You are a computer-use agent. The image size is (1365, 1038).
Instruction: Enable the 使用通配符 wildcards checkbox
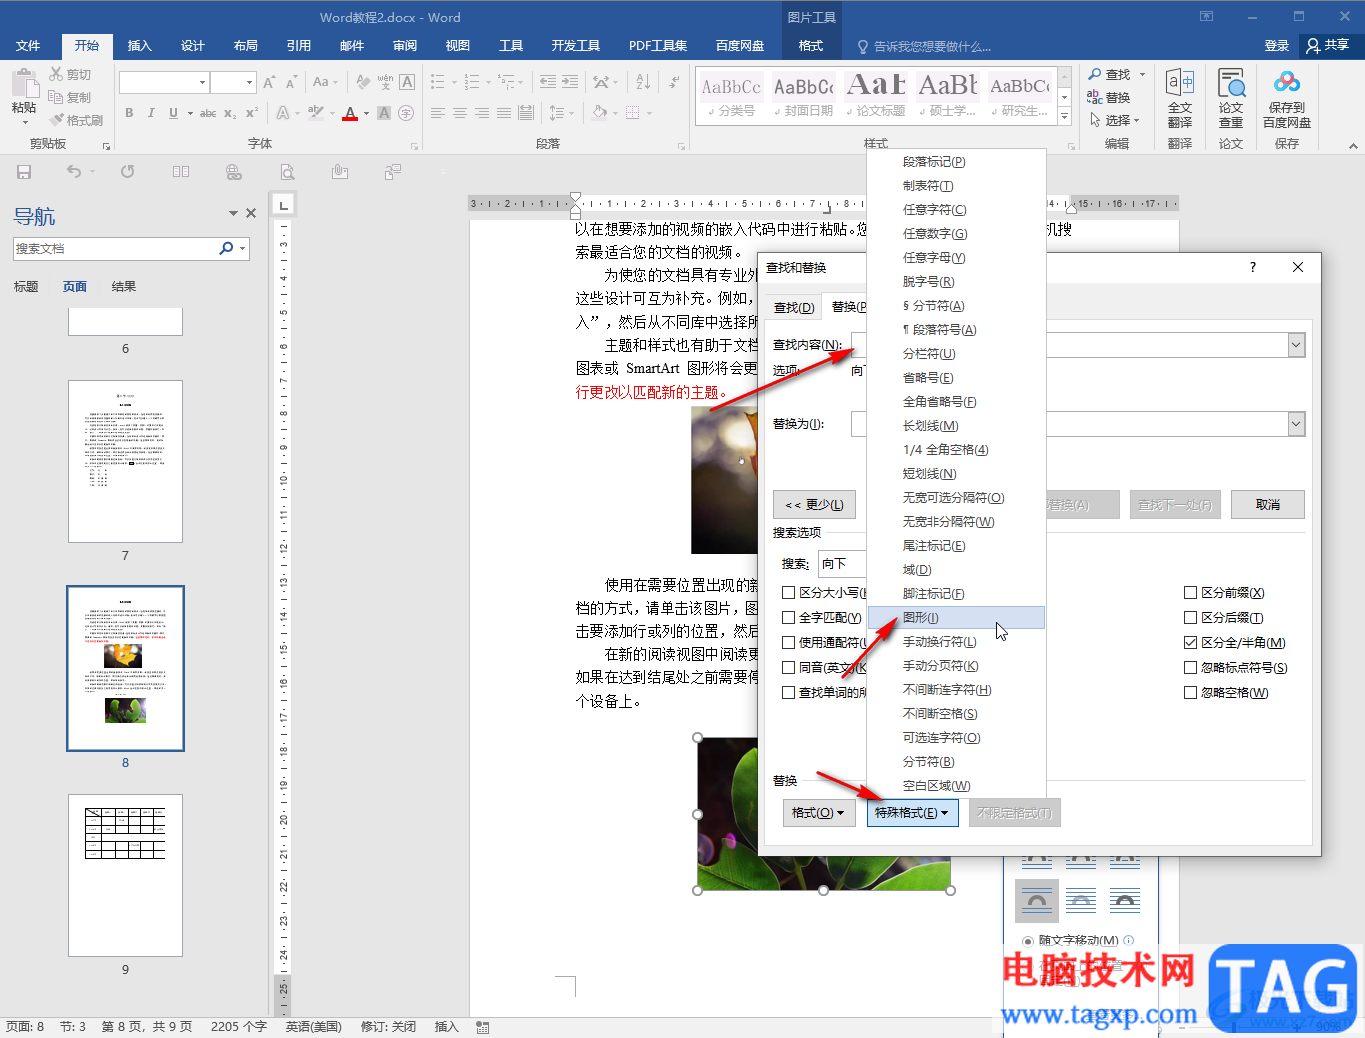[788, 643]
